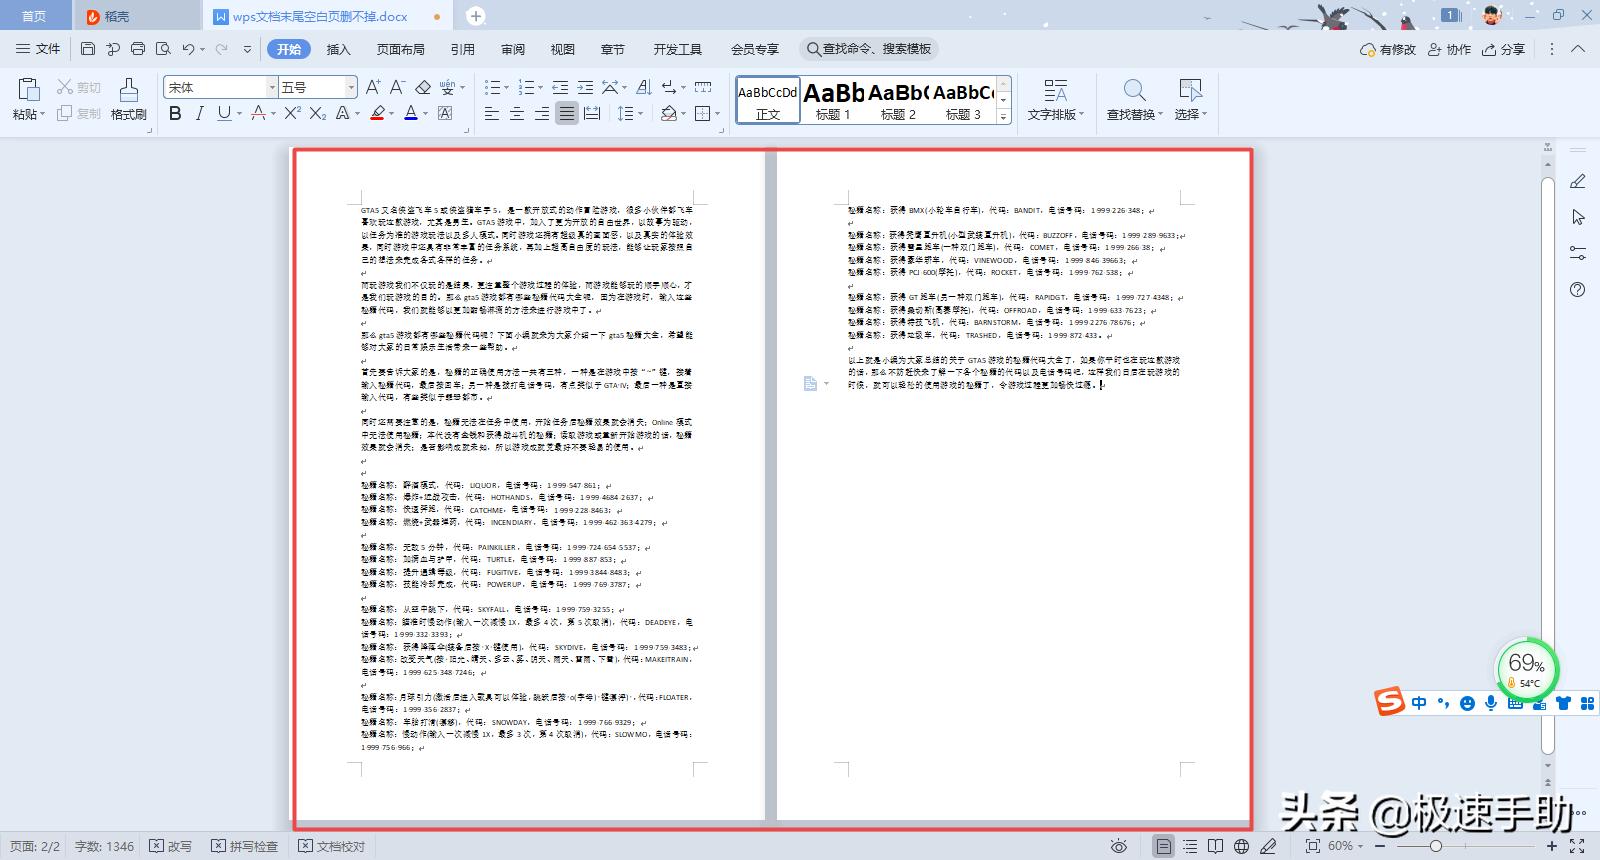Apply the 标题 1 heading style

pyautogui.click(x=833, y=100)
